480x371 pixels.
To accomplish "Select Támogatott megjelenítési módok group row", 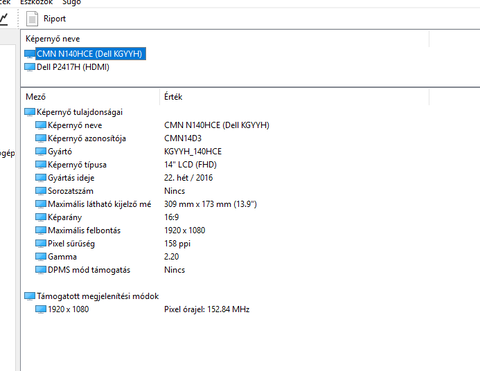I will [98, 296].
